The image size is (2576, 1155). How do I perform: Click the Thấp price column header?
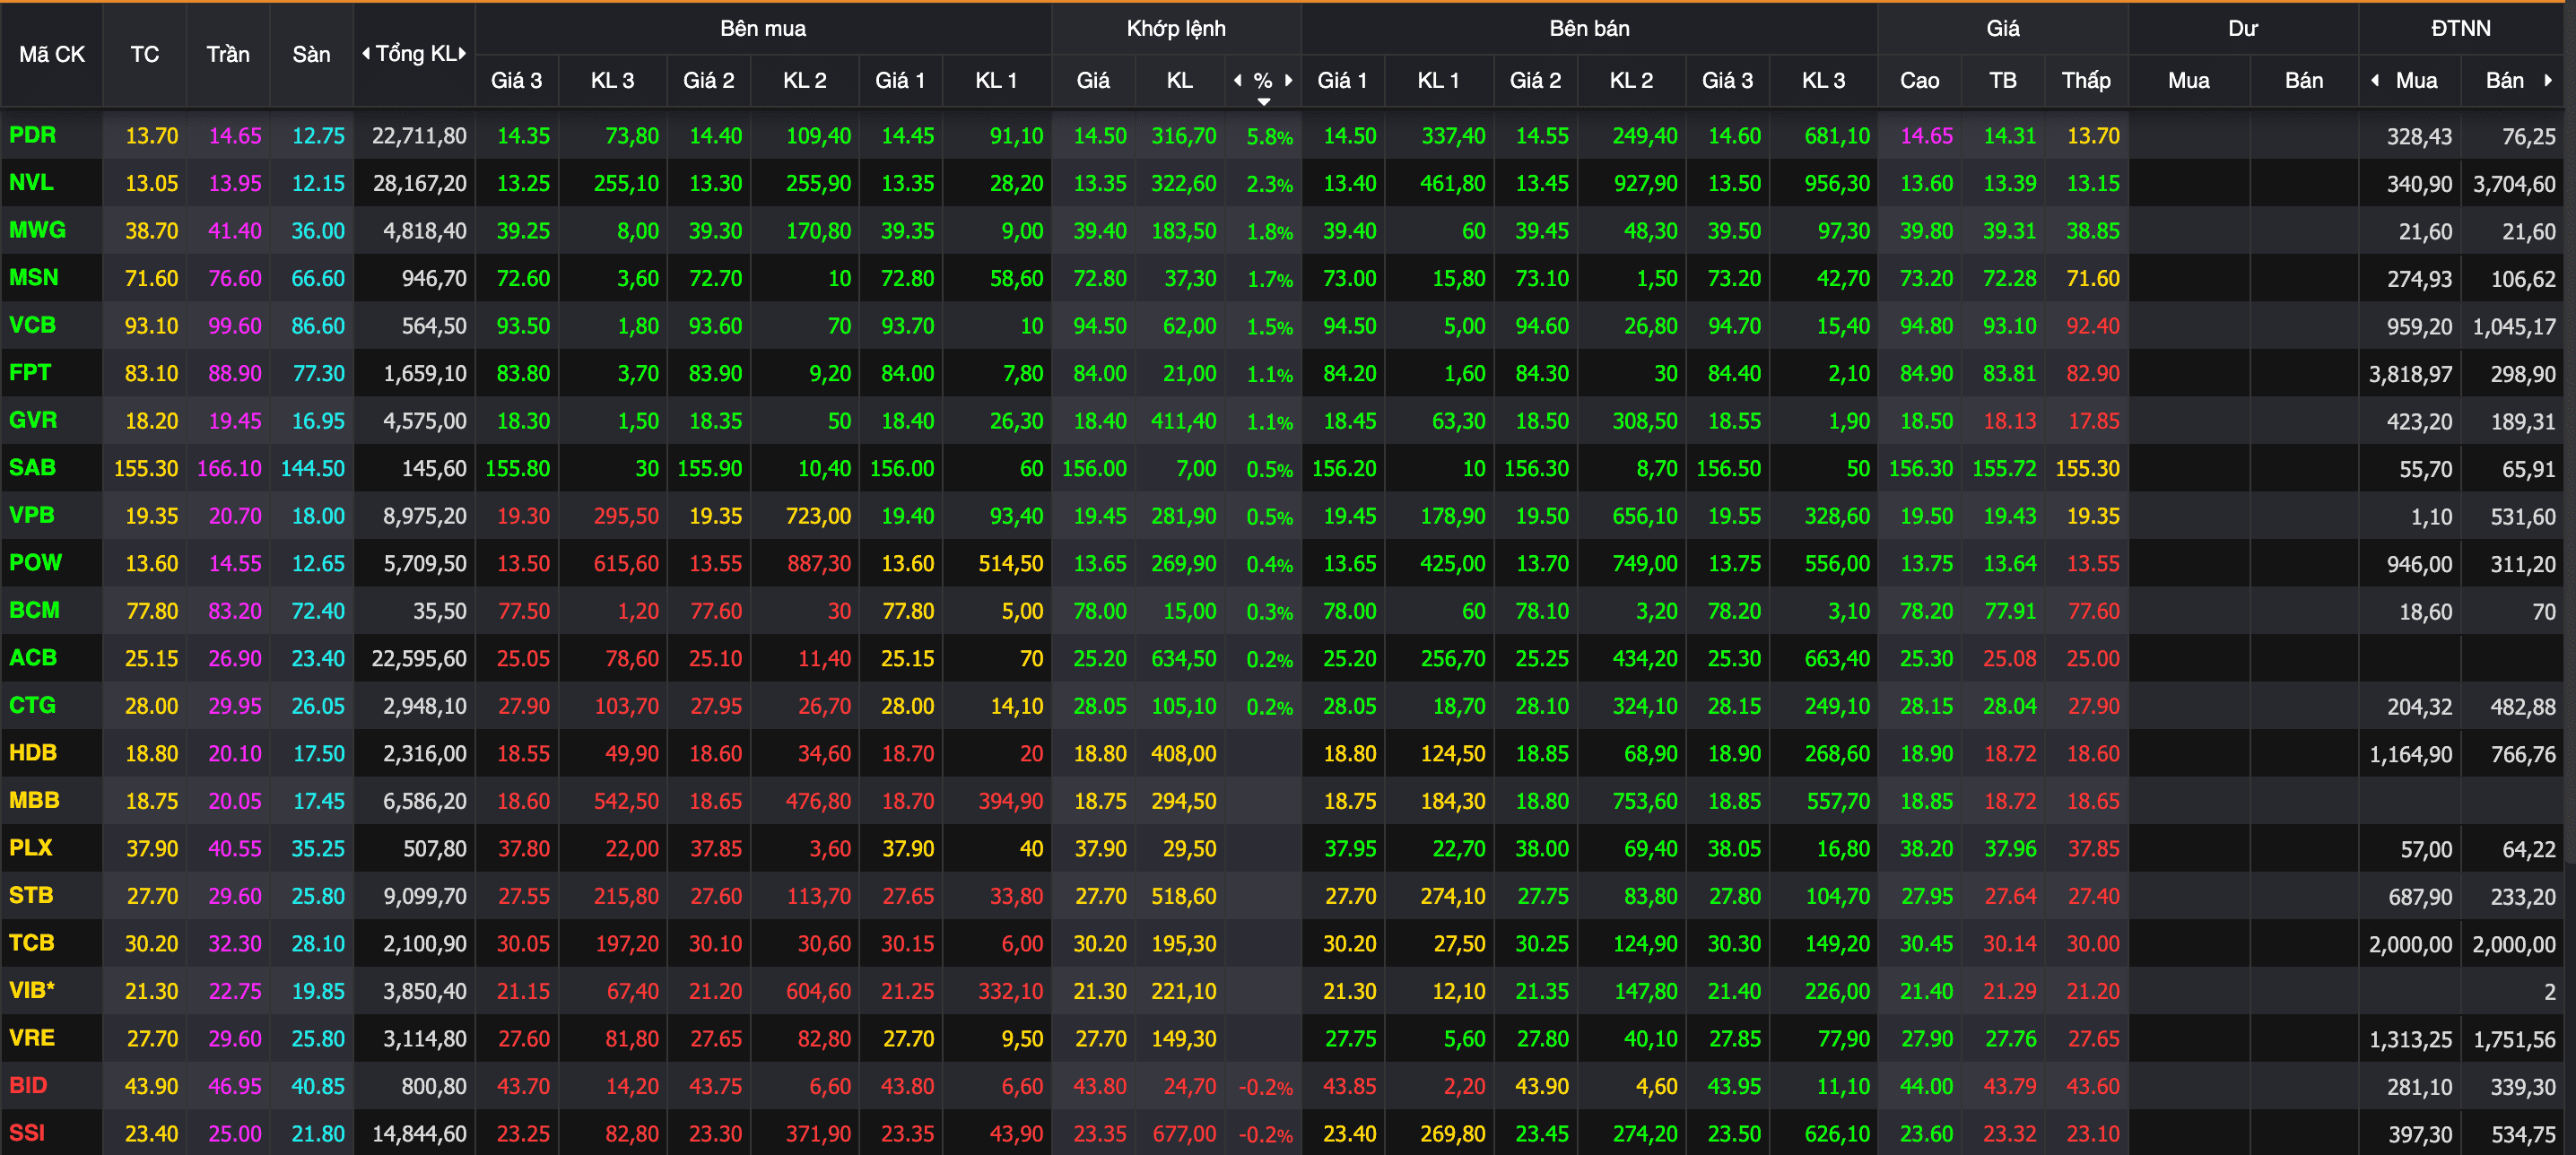pos(2086,80)
